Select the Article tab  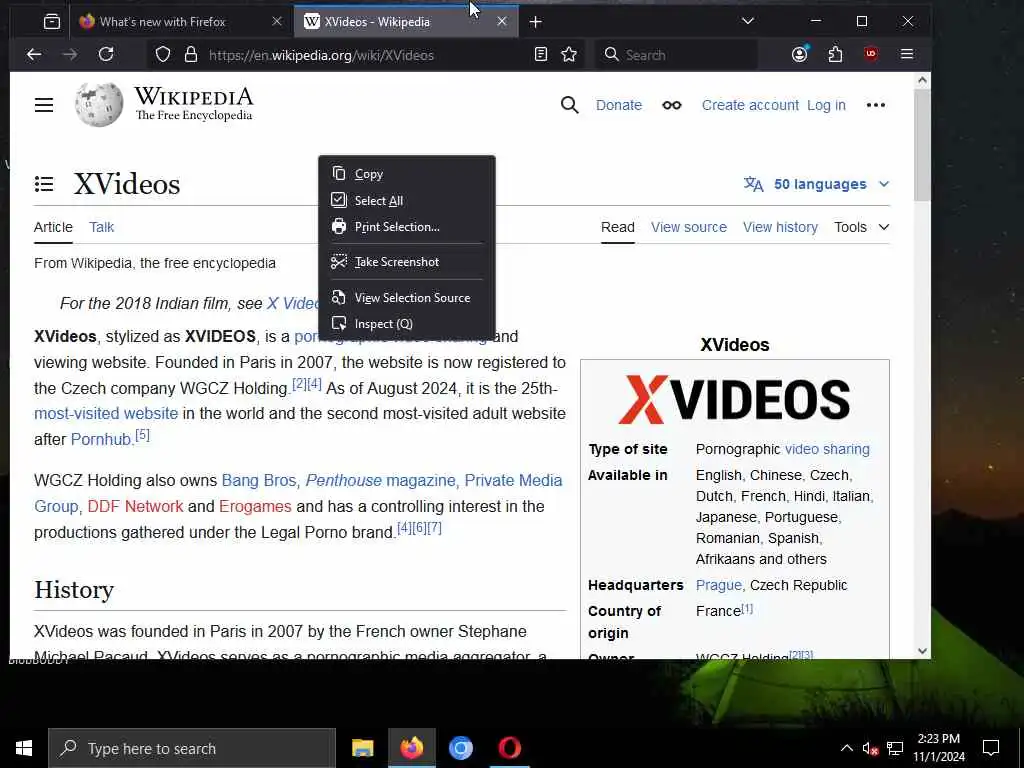54,227
